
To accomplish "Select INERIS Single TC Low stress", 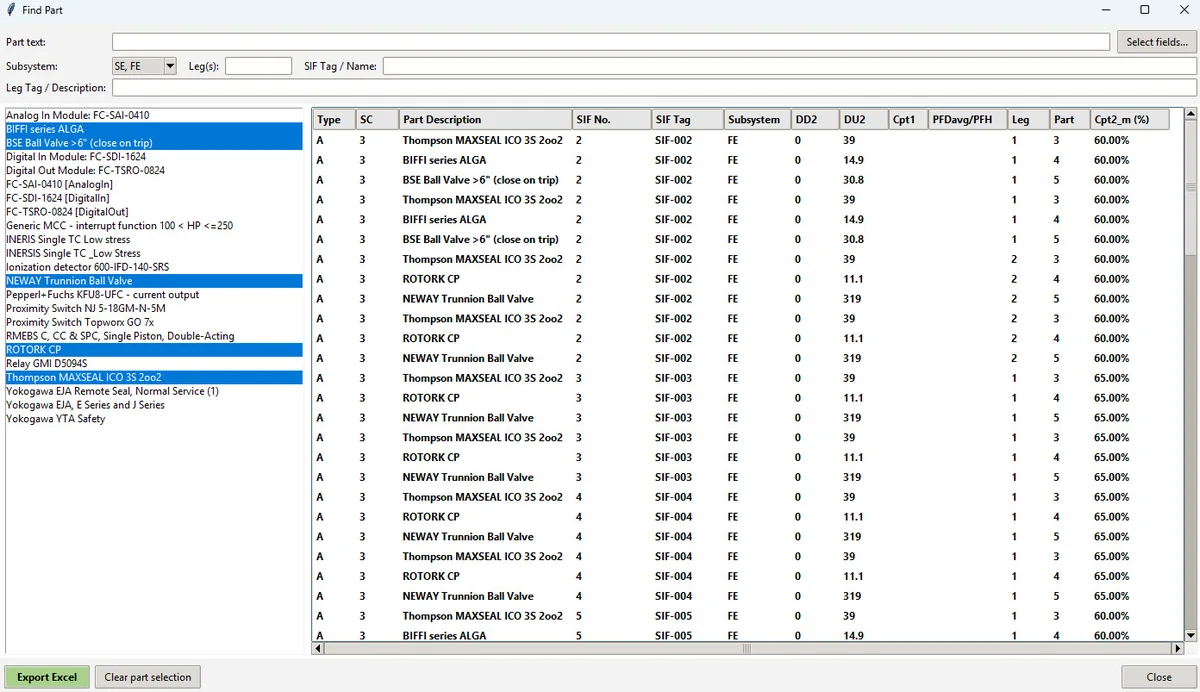I will click(153, 240).
